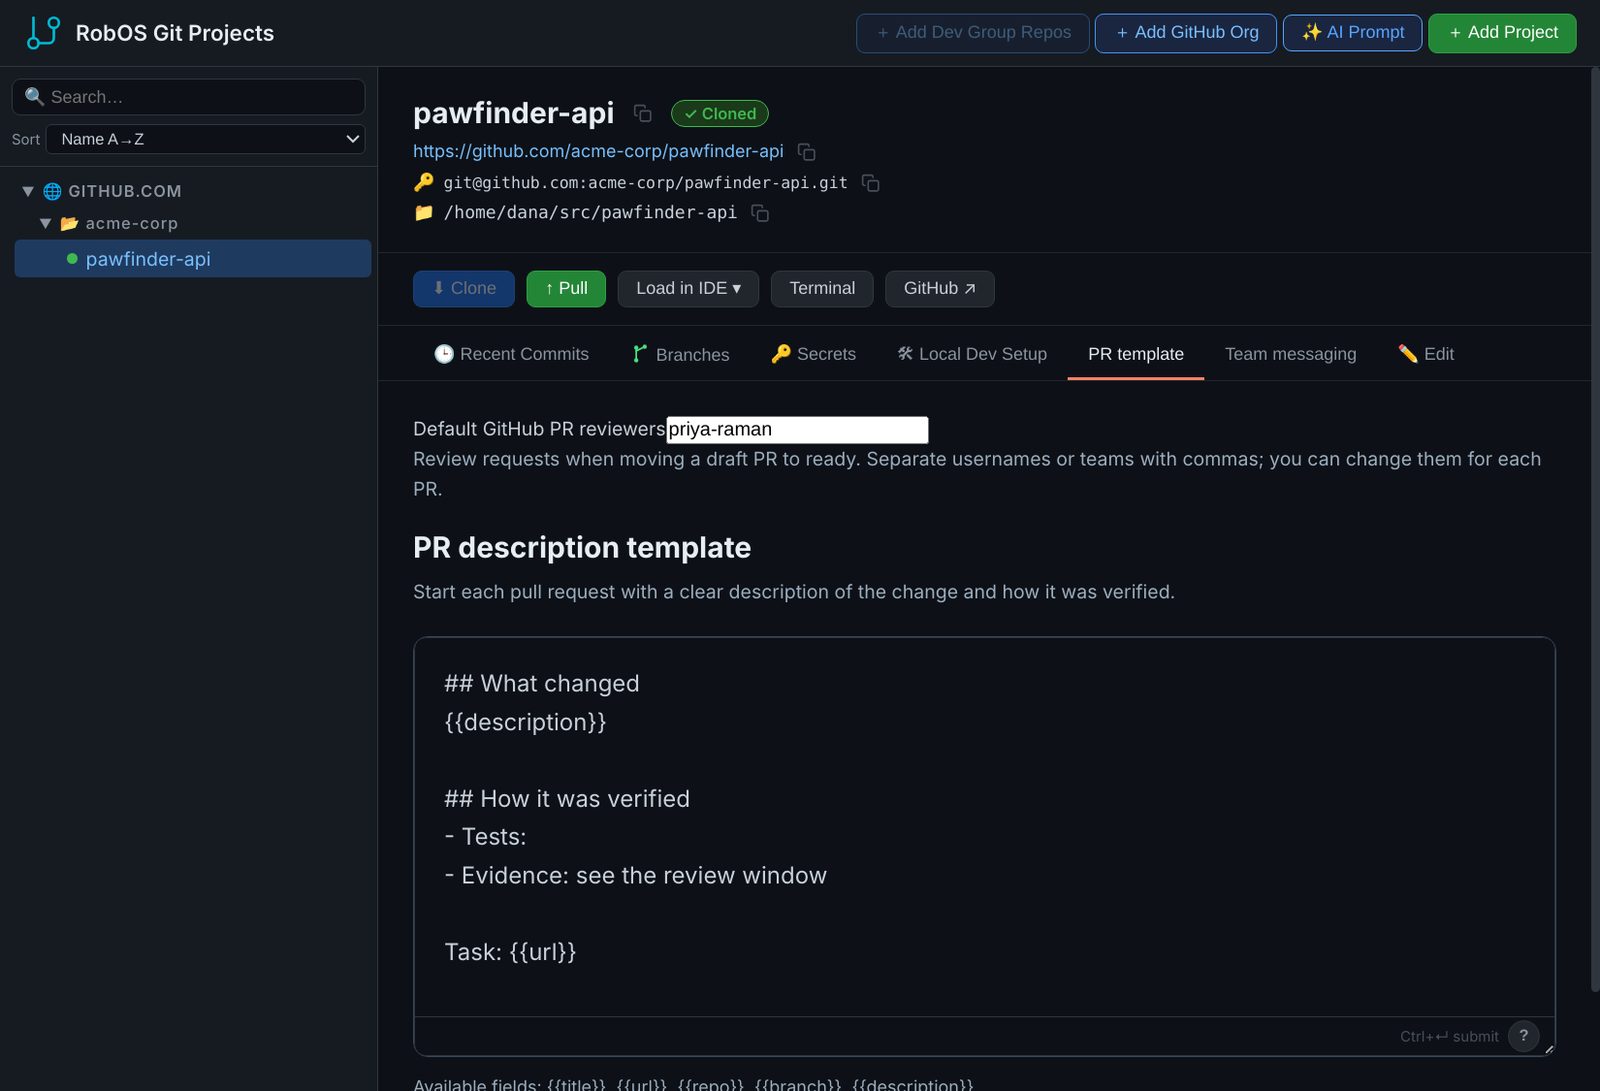Viewport: 1600px width, 1091px height.
Task: Click the SSH address git@github.com:acme-corp/pawfinder-api.git text
Action: [x=645, y=183]
